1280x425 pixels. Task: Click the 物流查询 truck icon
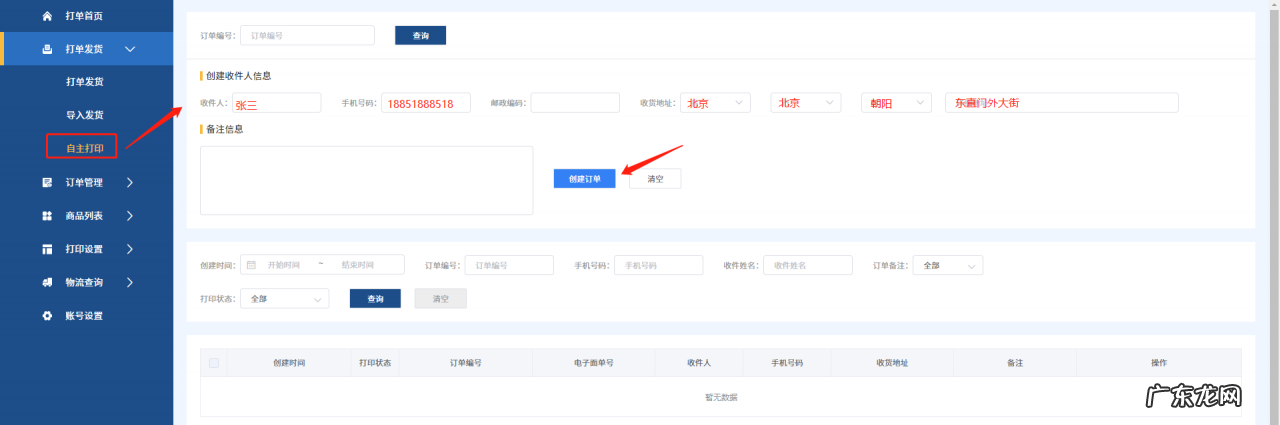[47, 283]
